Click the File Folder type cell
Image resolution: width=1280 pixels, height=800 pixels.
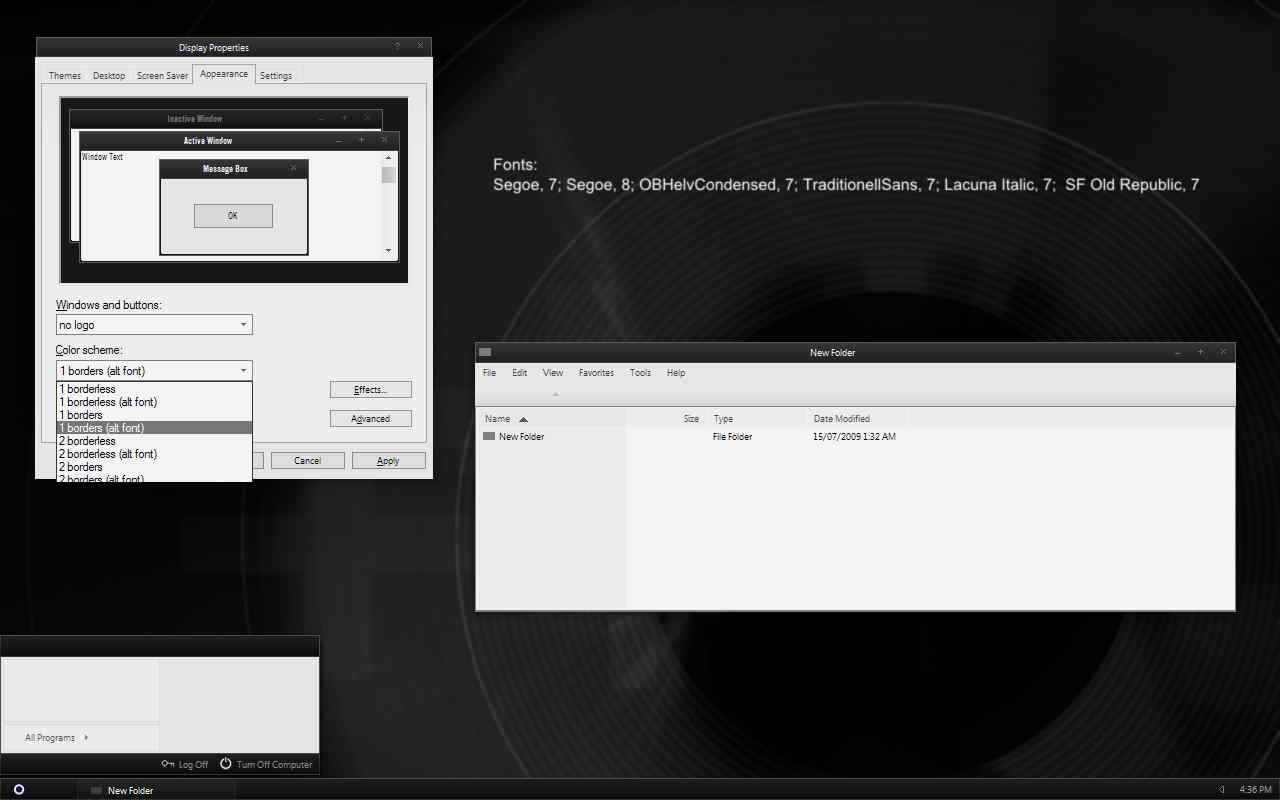tap(732, 437)
